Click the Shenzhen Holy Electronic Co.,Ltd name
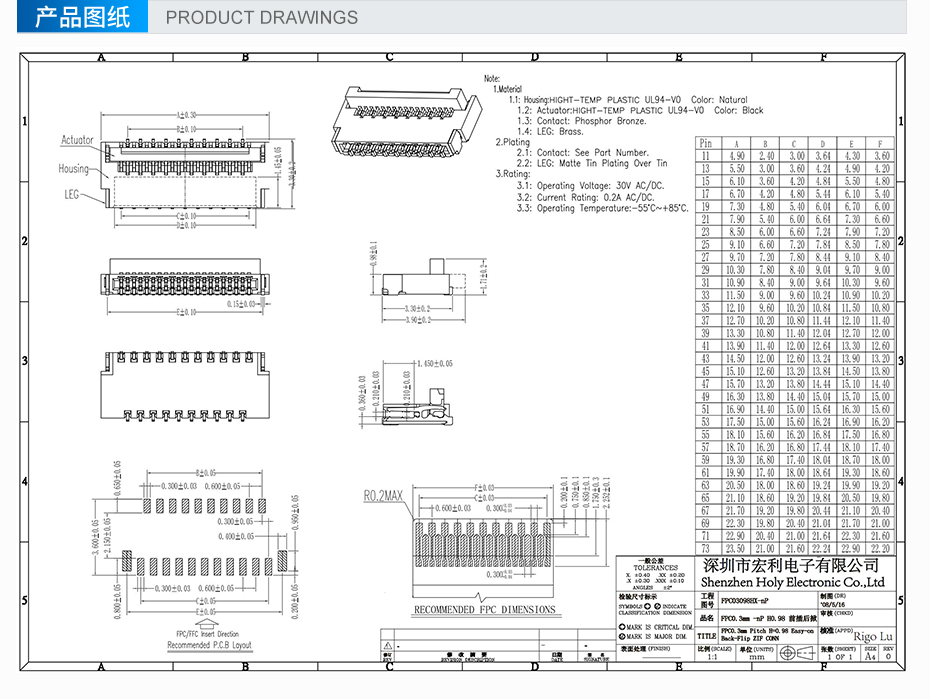 point(793,581)
